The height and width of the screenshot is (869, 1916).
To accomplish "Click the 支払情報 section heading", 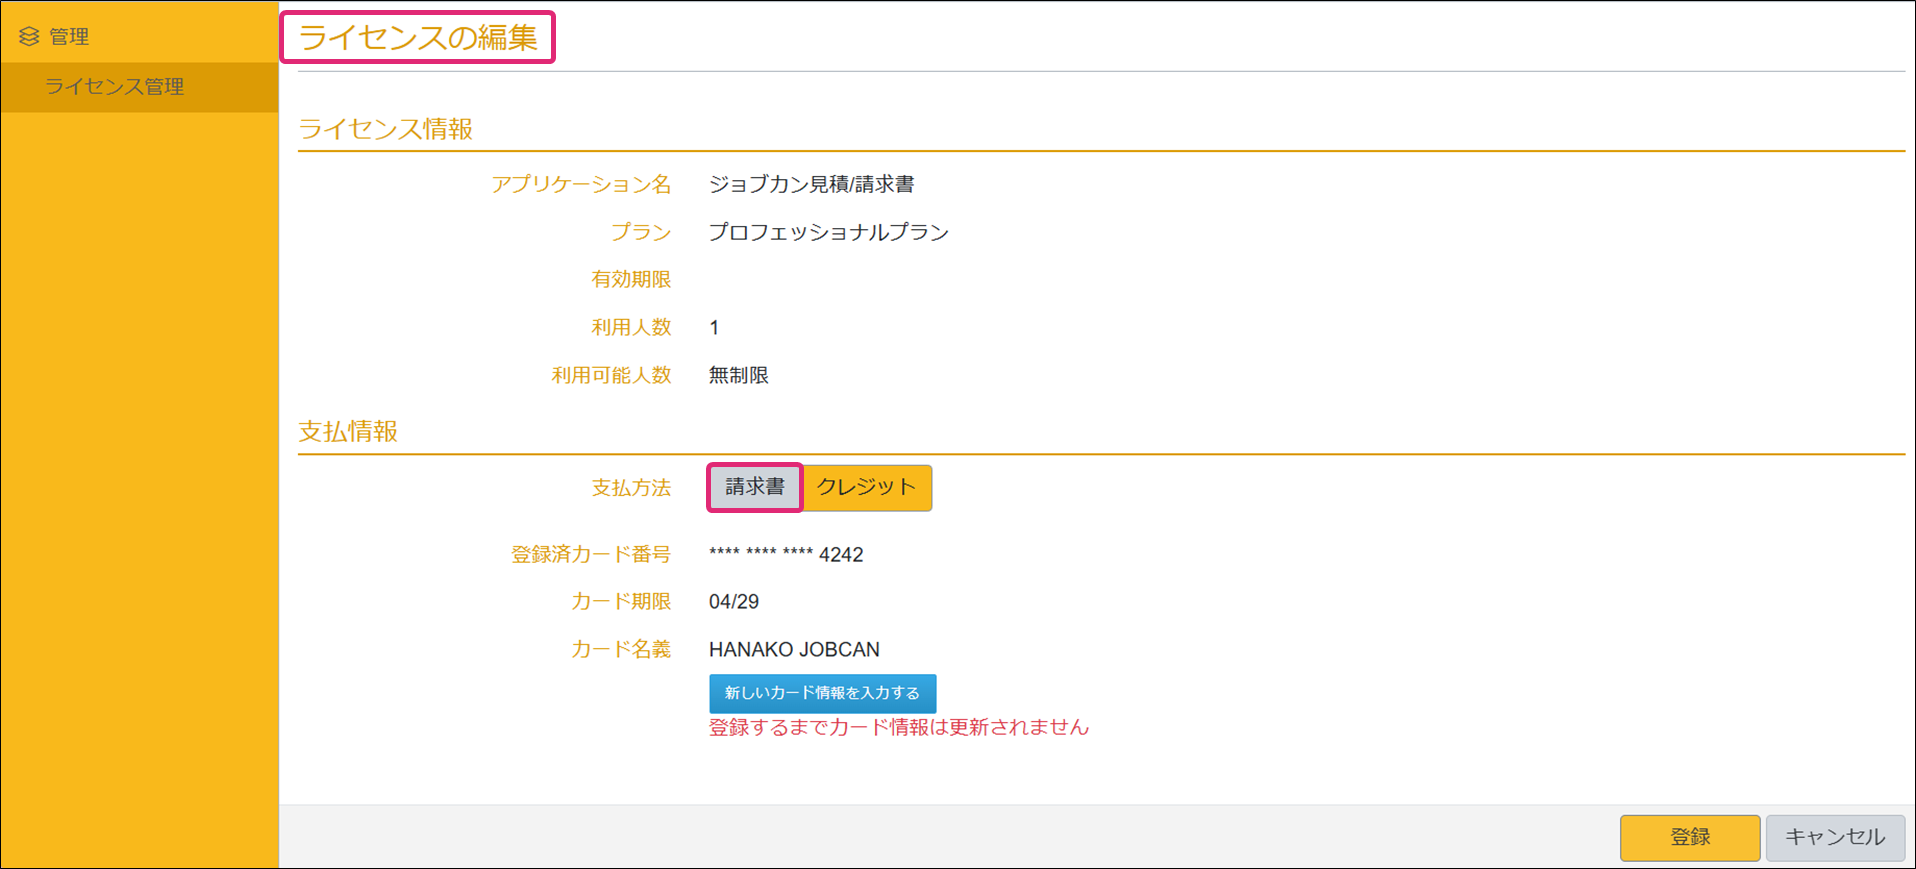I will pos(348,432).
